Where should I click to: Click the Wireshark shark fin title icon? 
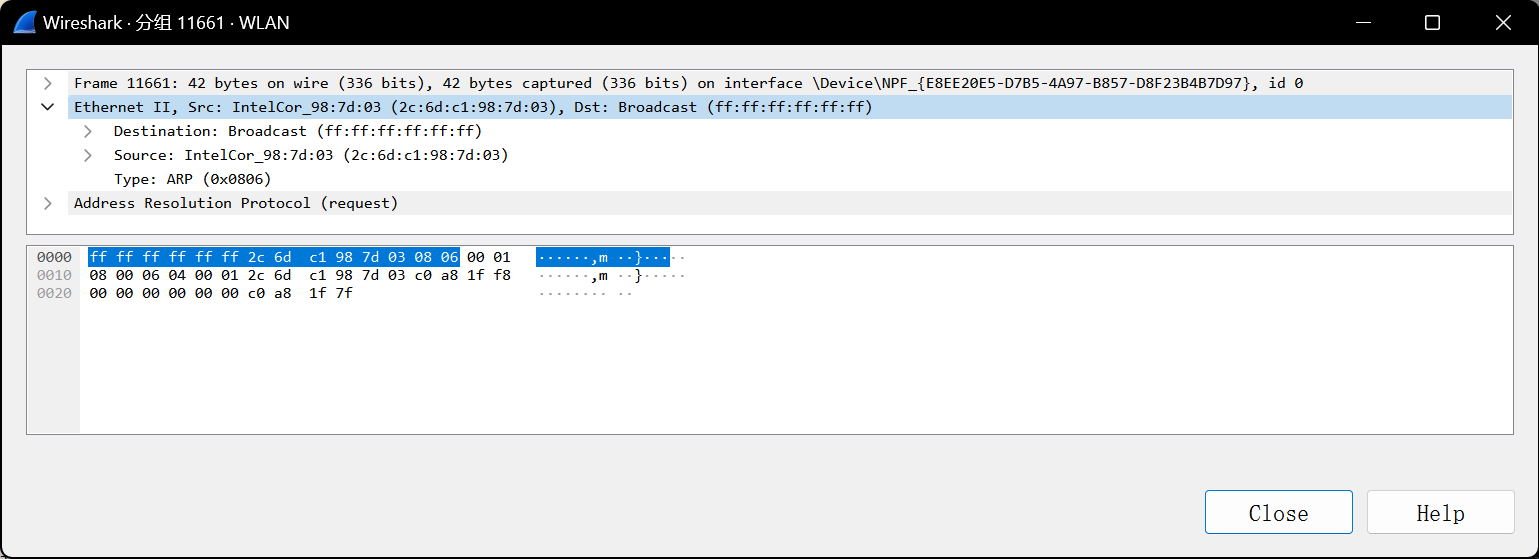24,22
